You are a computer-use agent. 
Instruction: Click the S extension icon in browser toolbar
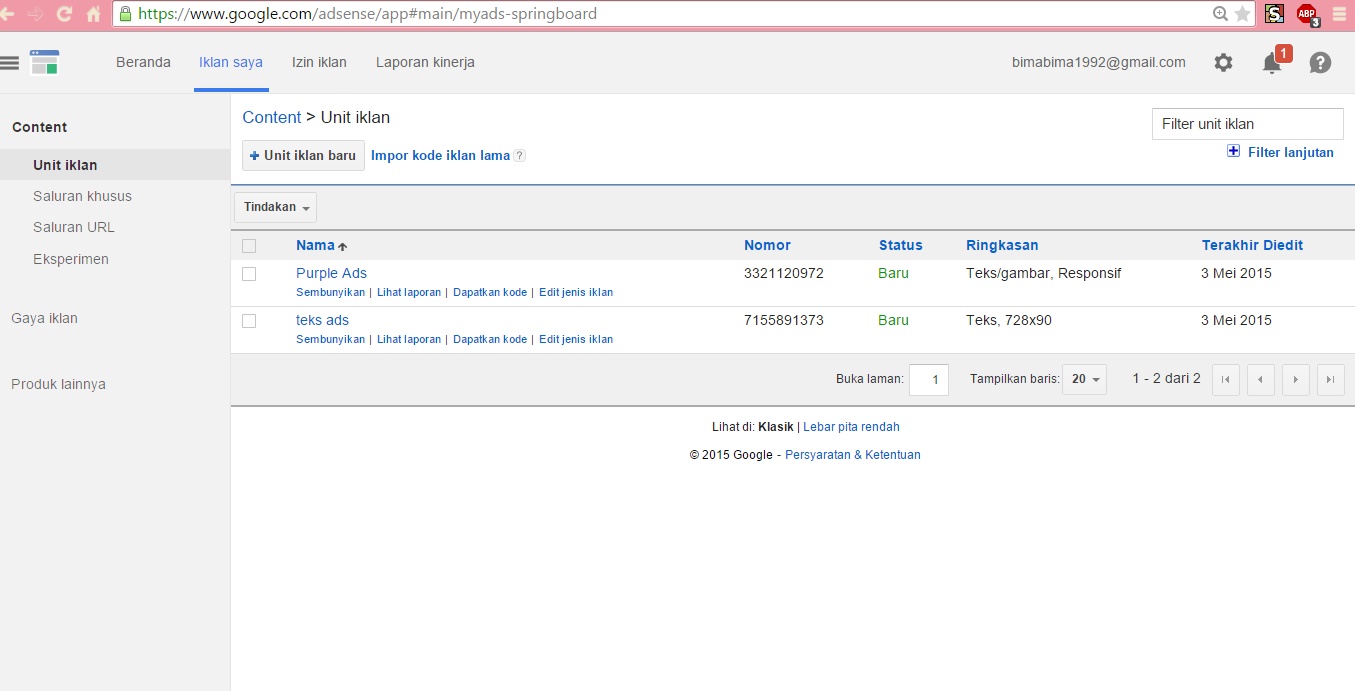[1274, 14]
